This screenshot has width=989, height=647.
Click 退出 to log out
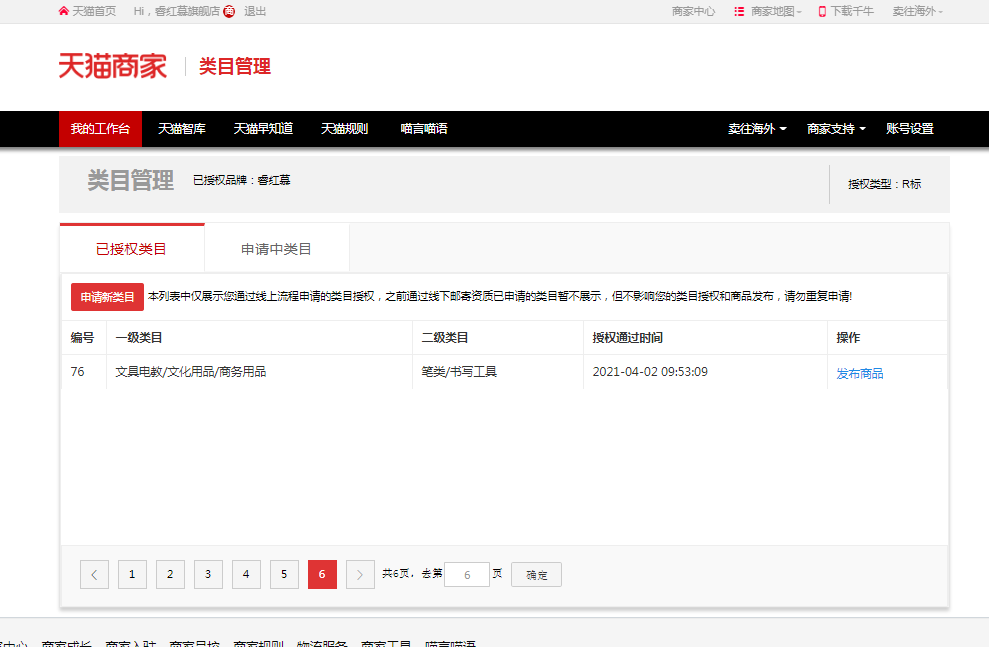(255, 11)
